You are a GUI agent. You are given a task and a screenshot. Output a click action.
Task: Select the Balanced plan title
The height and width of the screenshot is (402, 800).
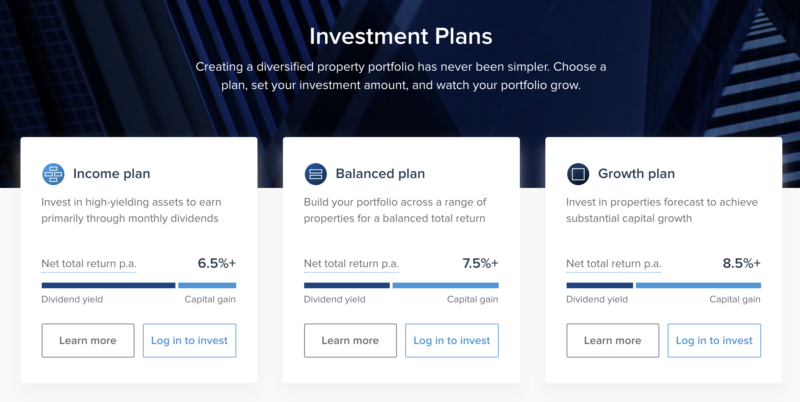coord(380,173)
